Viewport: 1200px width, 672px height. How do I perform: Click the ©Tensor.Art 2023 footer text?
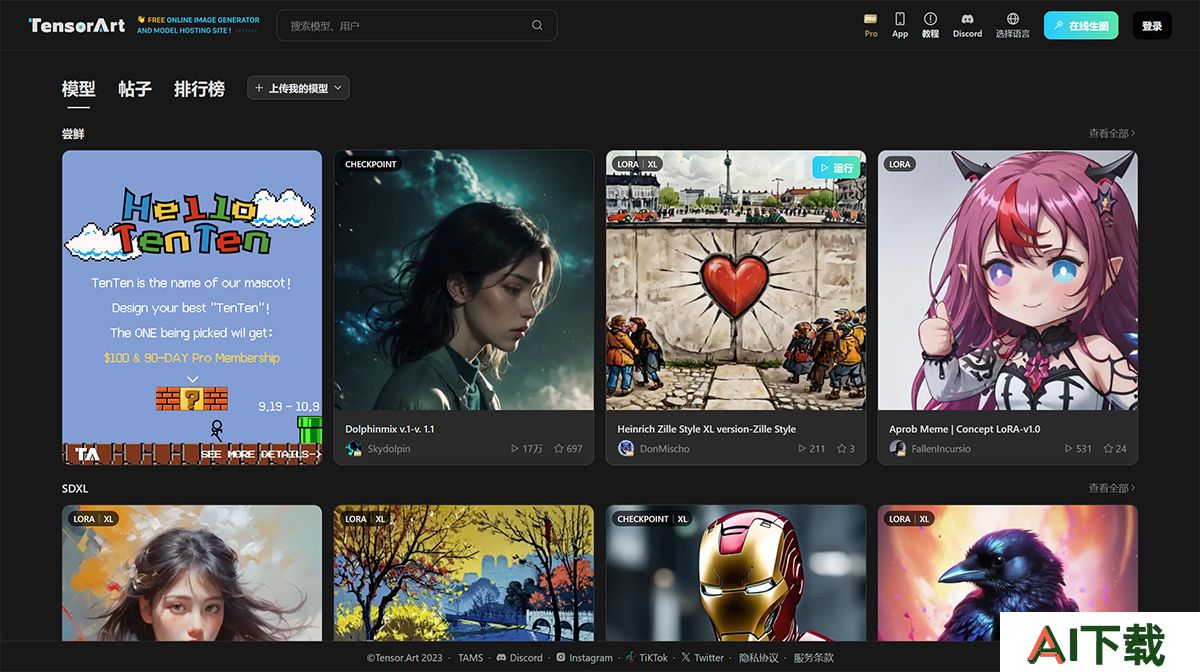404,657
